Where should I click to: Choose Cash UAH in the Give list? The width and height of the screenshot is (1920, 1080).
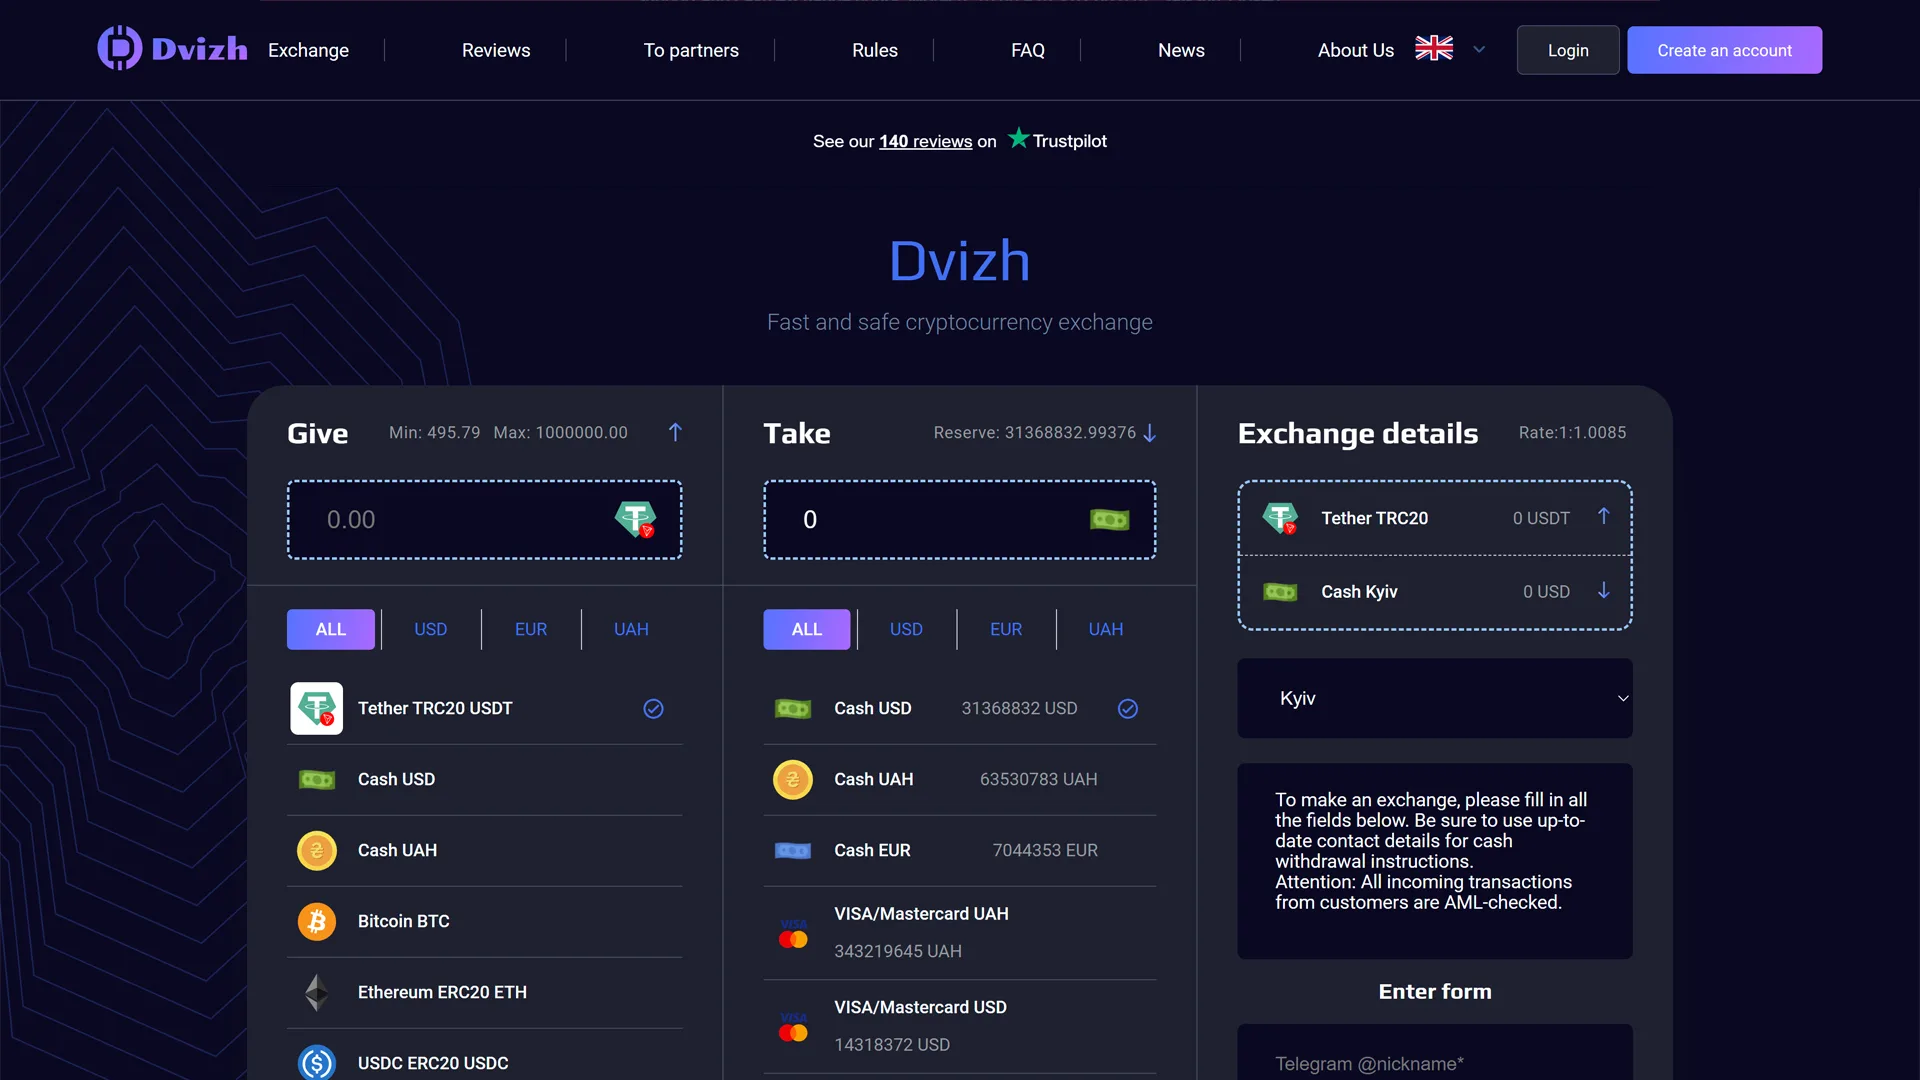coord(485,851)
